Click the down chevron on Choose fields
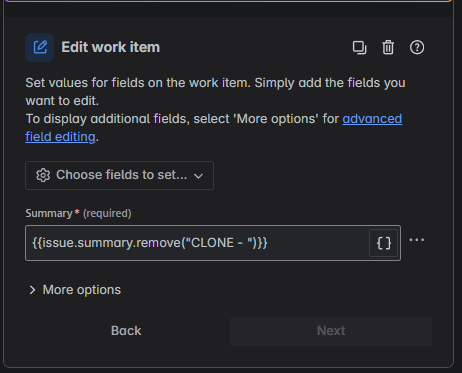 click(x=198, y=176)
